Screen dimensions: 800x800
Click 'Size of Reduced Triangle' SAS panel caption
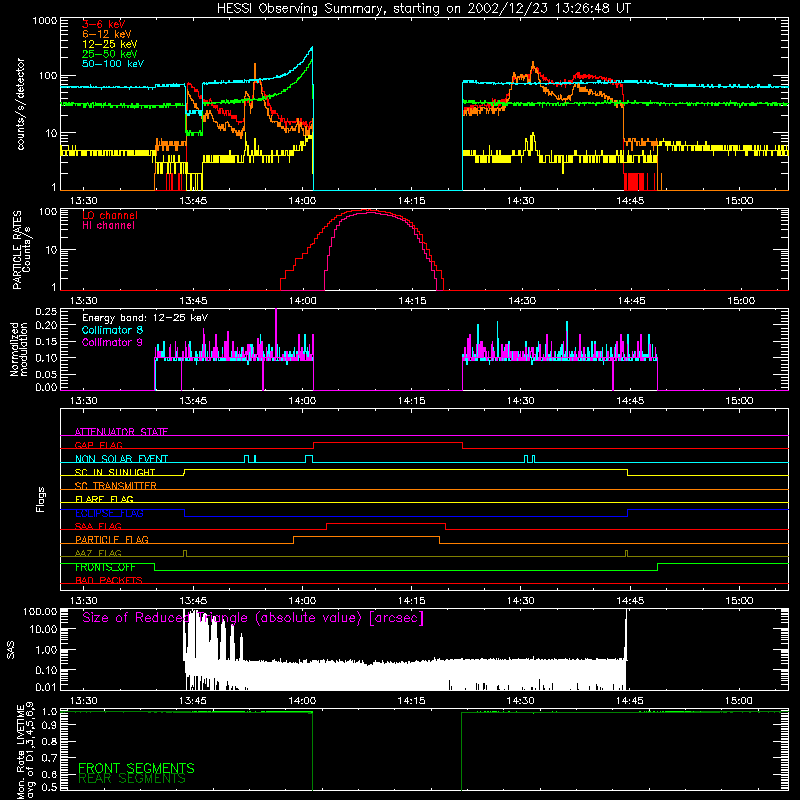tap(253, 618)
